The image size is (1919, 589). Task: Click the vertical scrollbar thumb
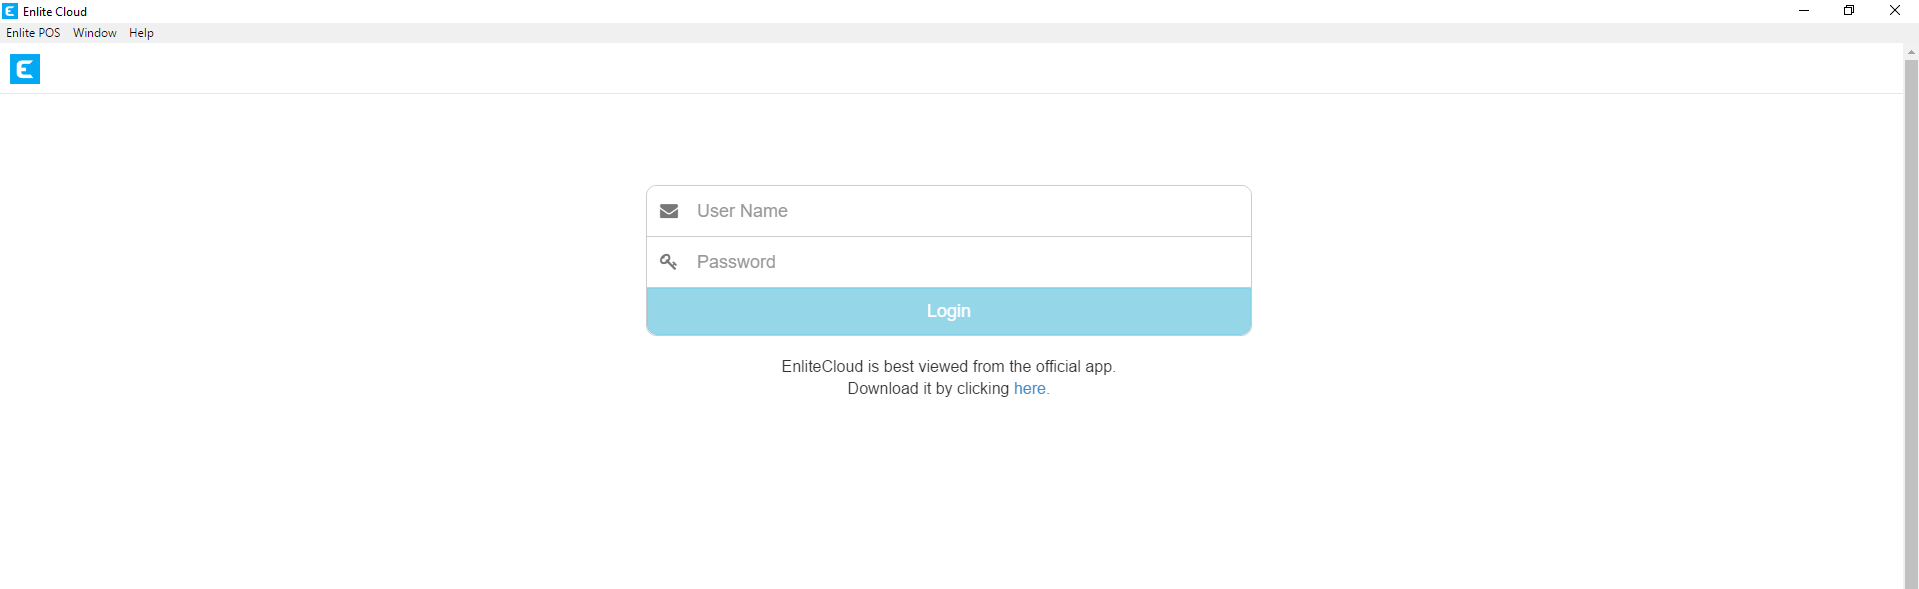point(1911,324)
